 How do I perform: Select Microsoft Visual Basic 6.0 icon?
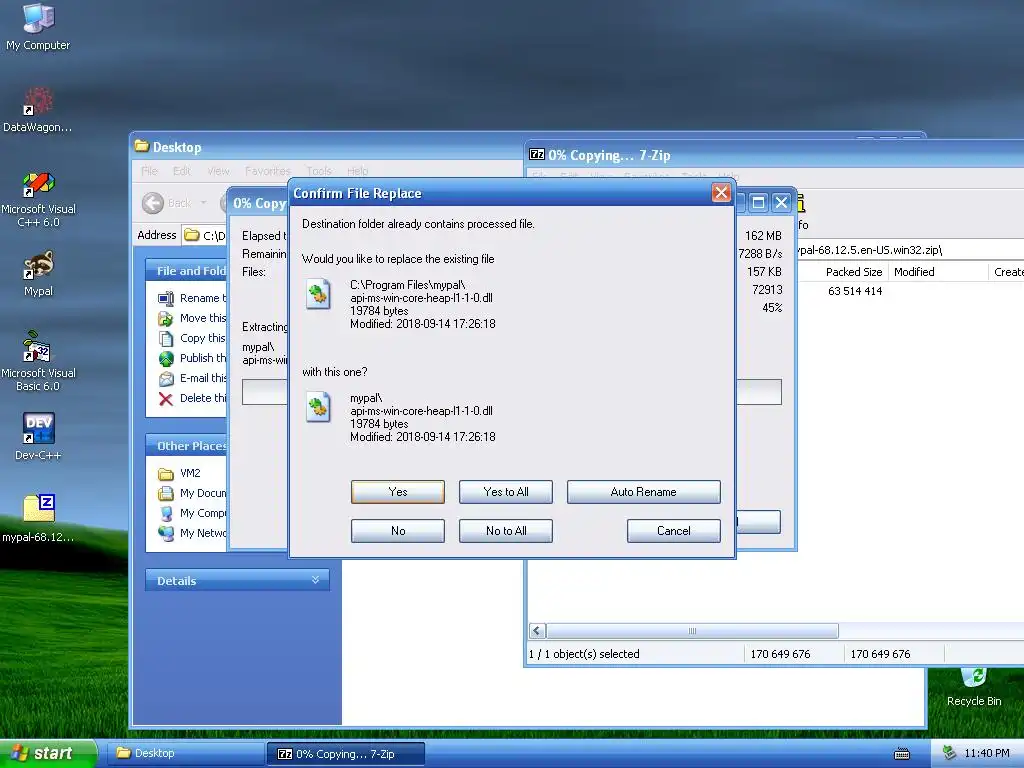38,362
